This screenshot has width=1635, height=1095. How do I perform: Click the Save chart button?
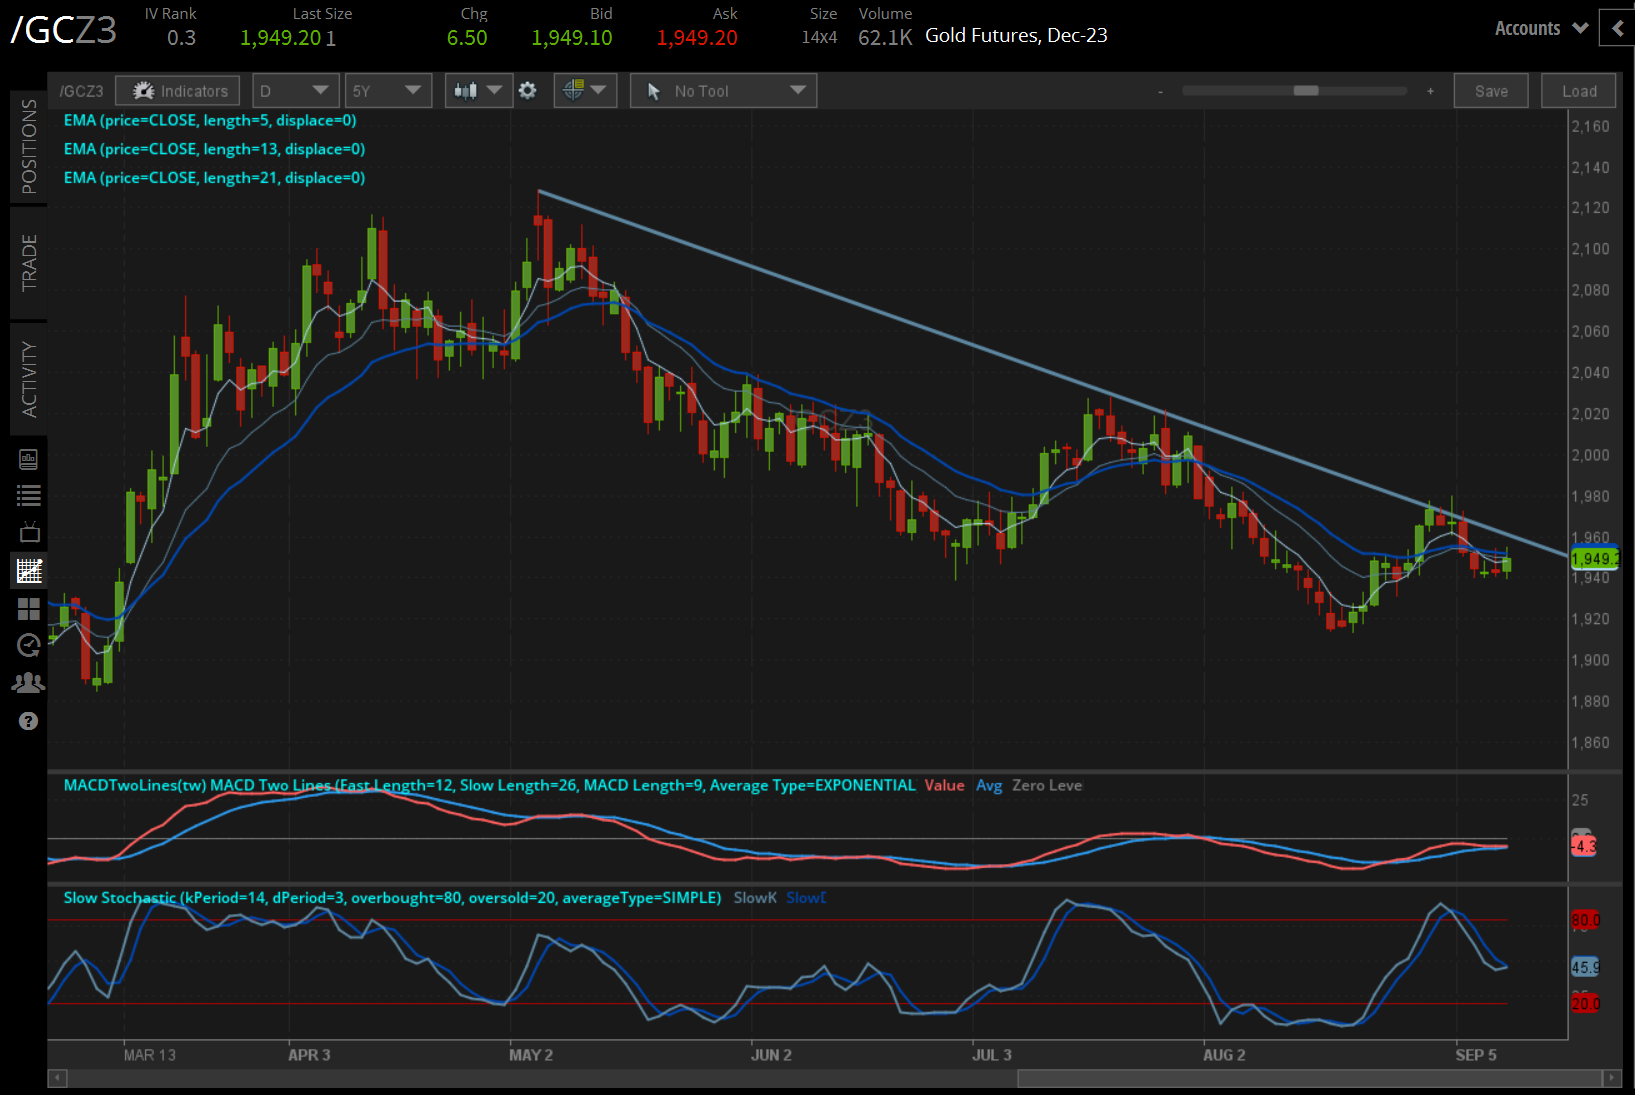pos(1490,91)
